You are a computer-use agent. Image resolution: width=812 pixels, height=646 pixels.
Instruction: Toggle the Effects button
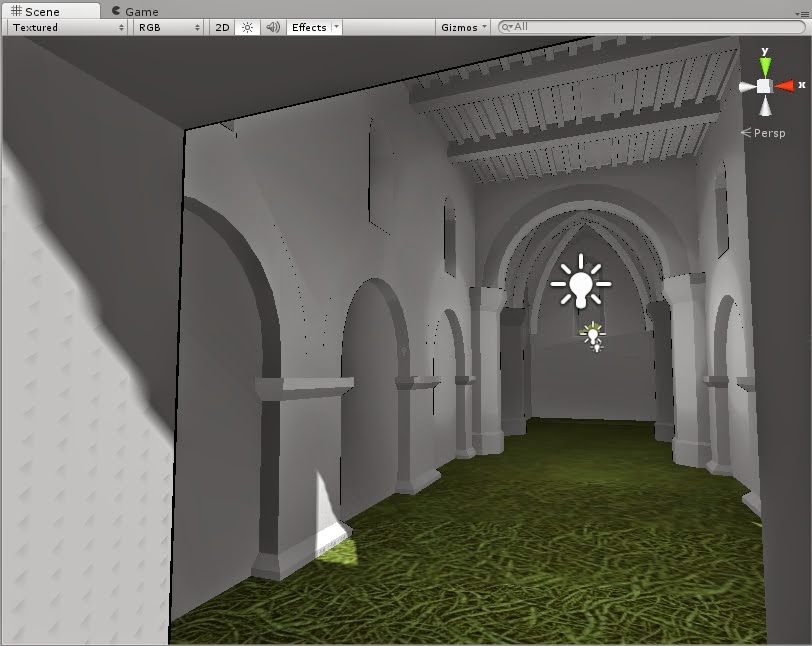click(x=309, y=27)
